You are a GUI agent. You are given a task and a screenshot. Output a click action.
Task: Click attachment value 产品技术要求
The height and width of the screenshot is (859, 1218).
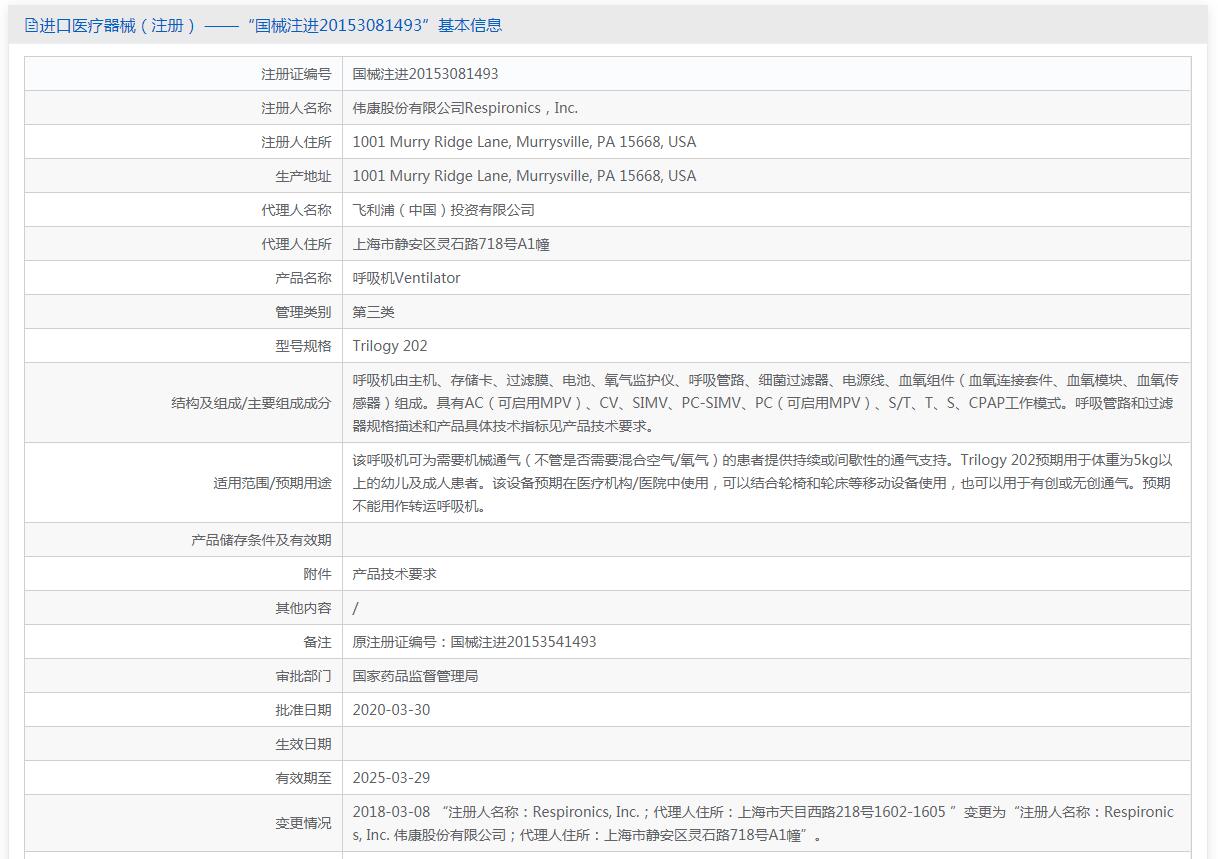(x=395, y=574)
